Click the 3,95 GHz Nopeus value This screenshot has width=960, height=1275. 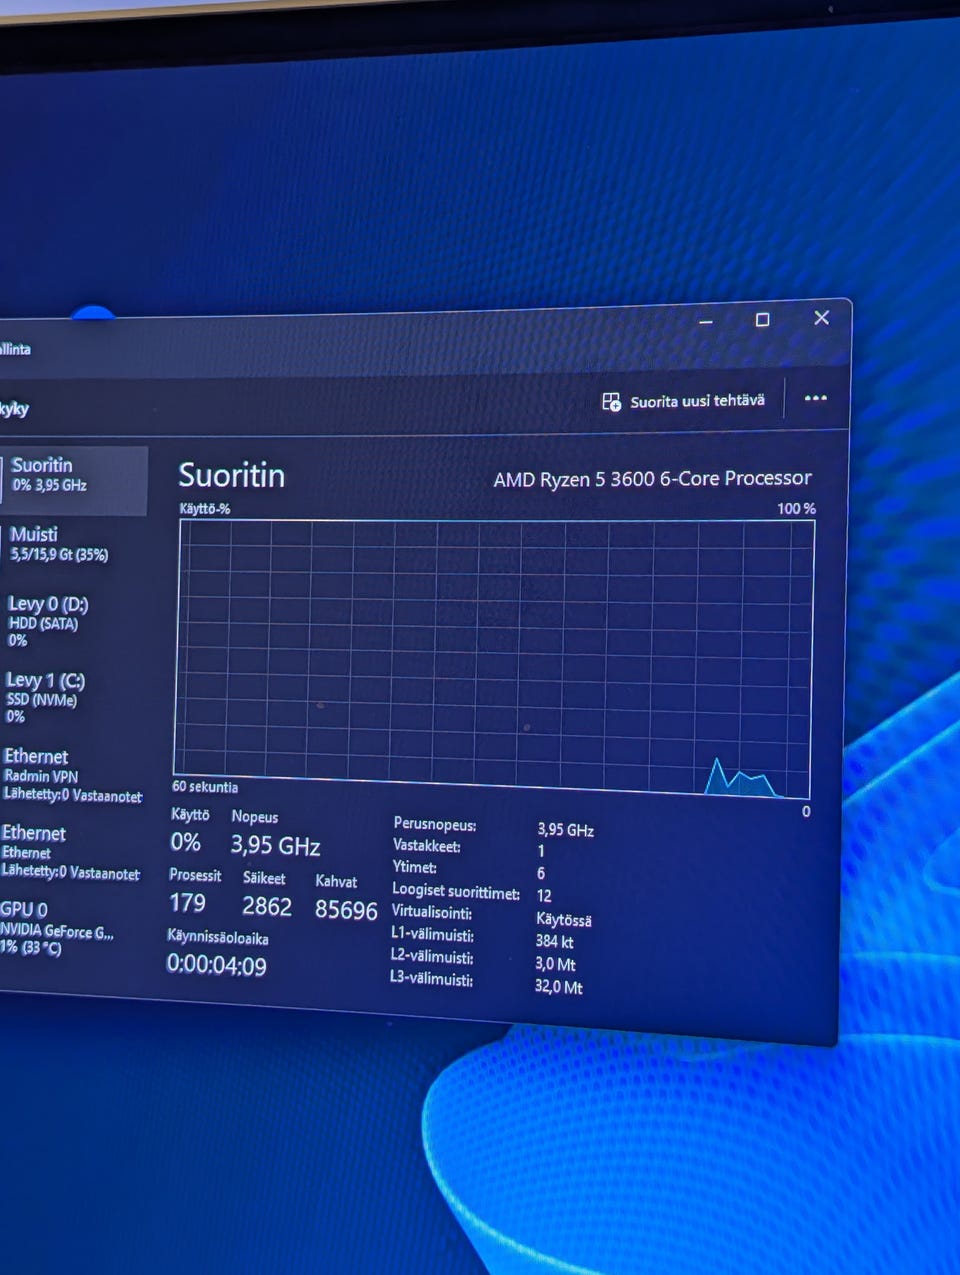click(275, 846)
